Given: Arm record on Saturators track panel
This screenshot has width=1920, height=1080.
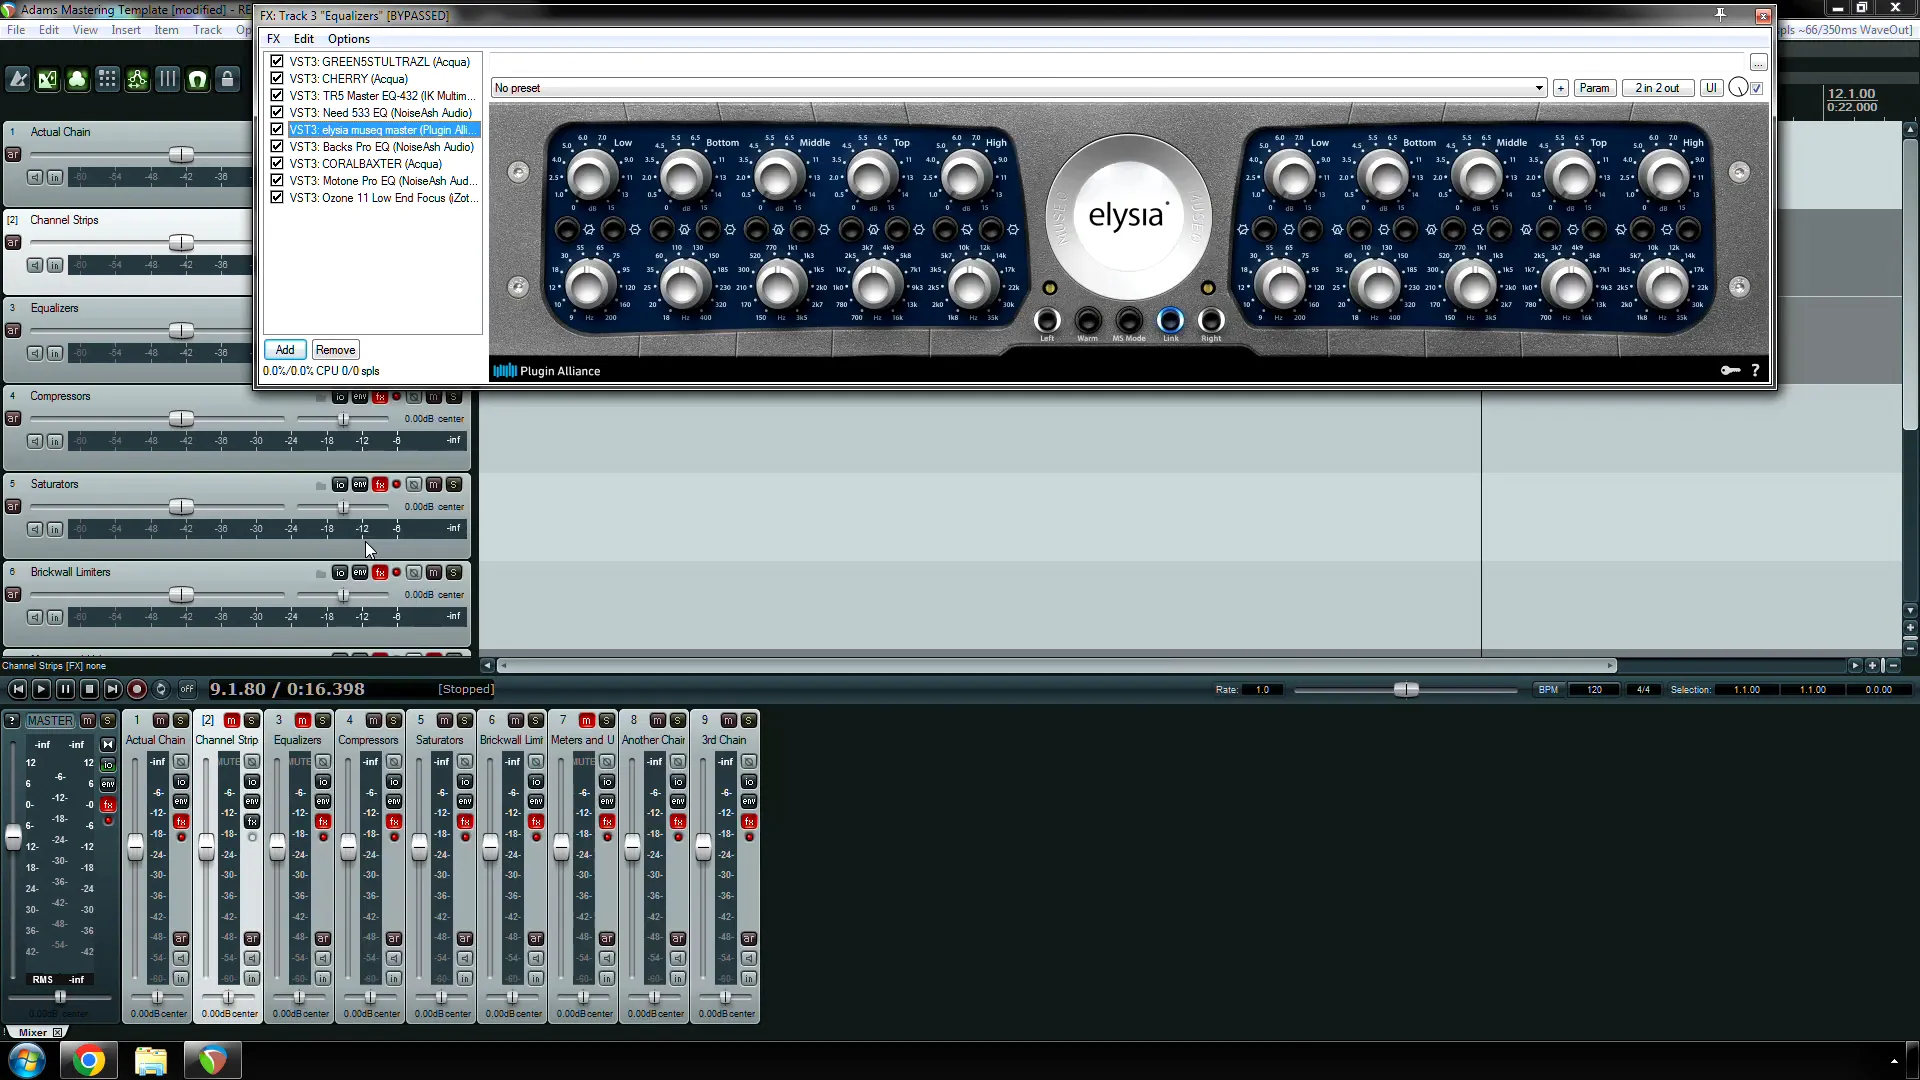Looking at the screenshot, I should (x=13, y=507).
